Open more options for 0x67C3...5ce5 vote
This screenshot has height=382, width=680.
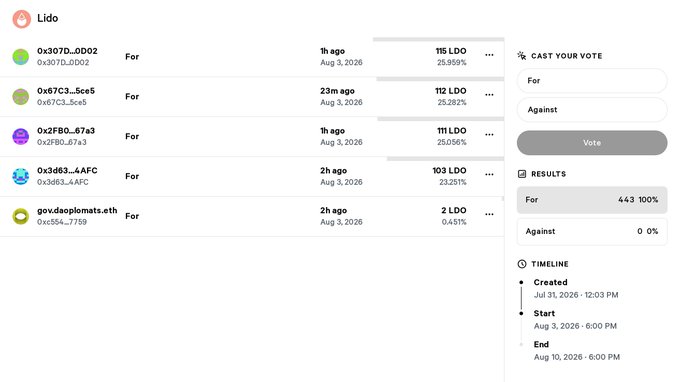(x=489, y=95)
